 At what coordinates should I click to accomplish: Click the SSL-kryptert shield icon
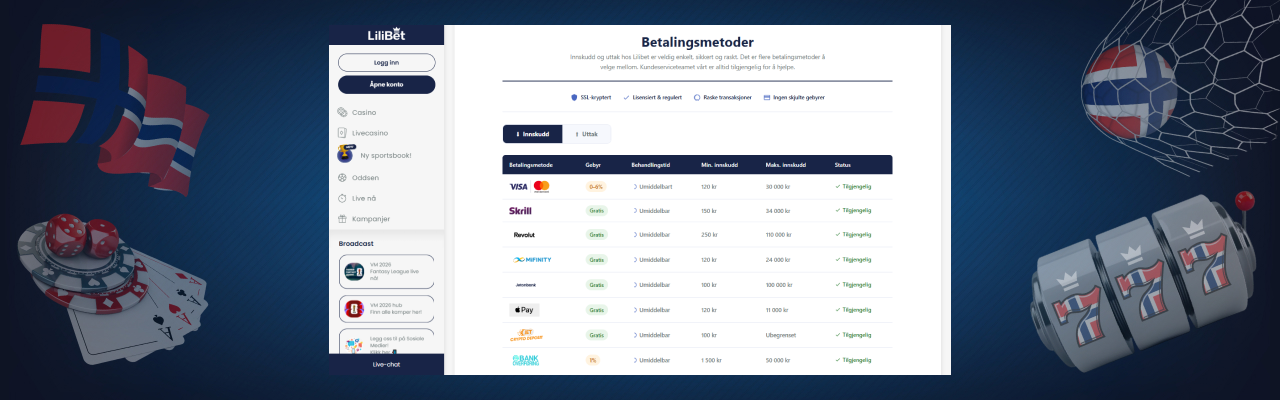pos(574,97)
